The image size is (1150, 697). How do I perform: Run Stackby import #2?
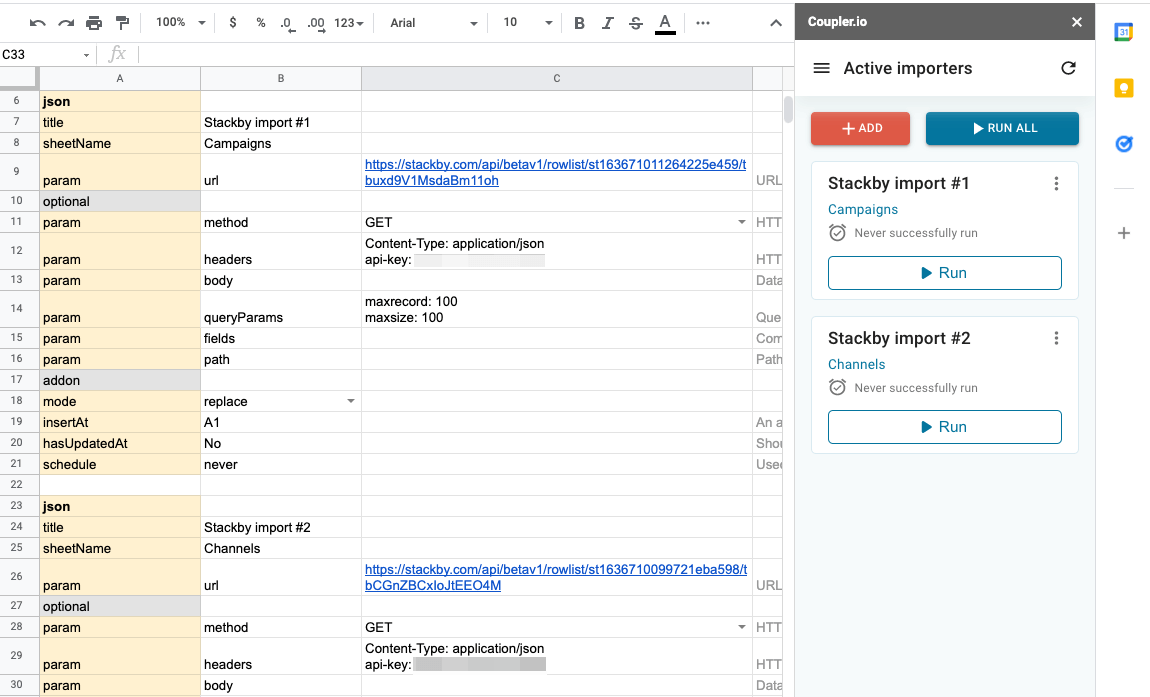[945, 427]
